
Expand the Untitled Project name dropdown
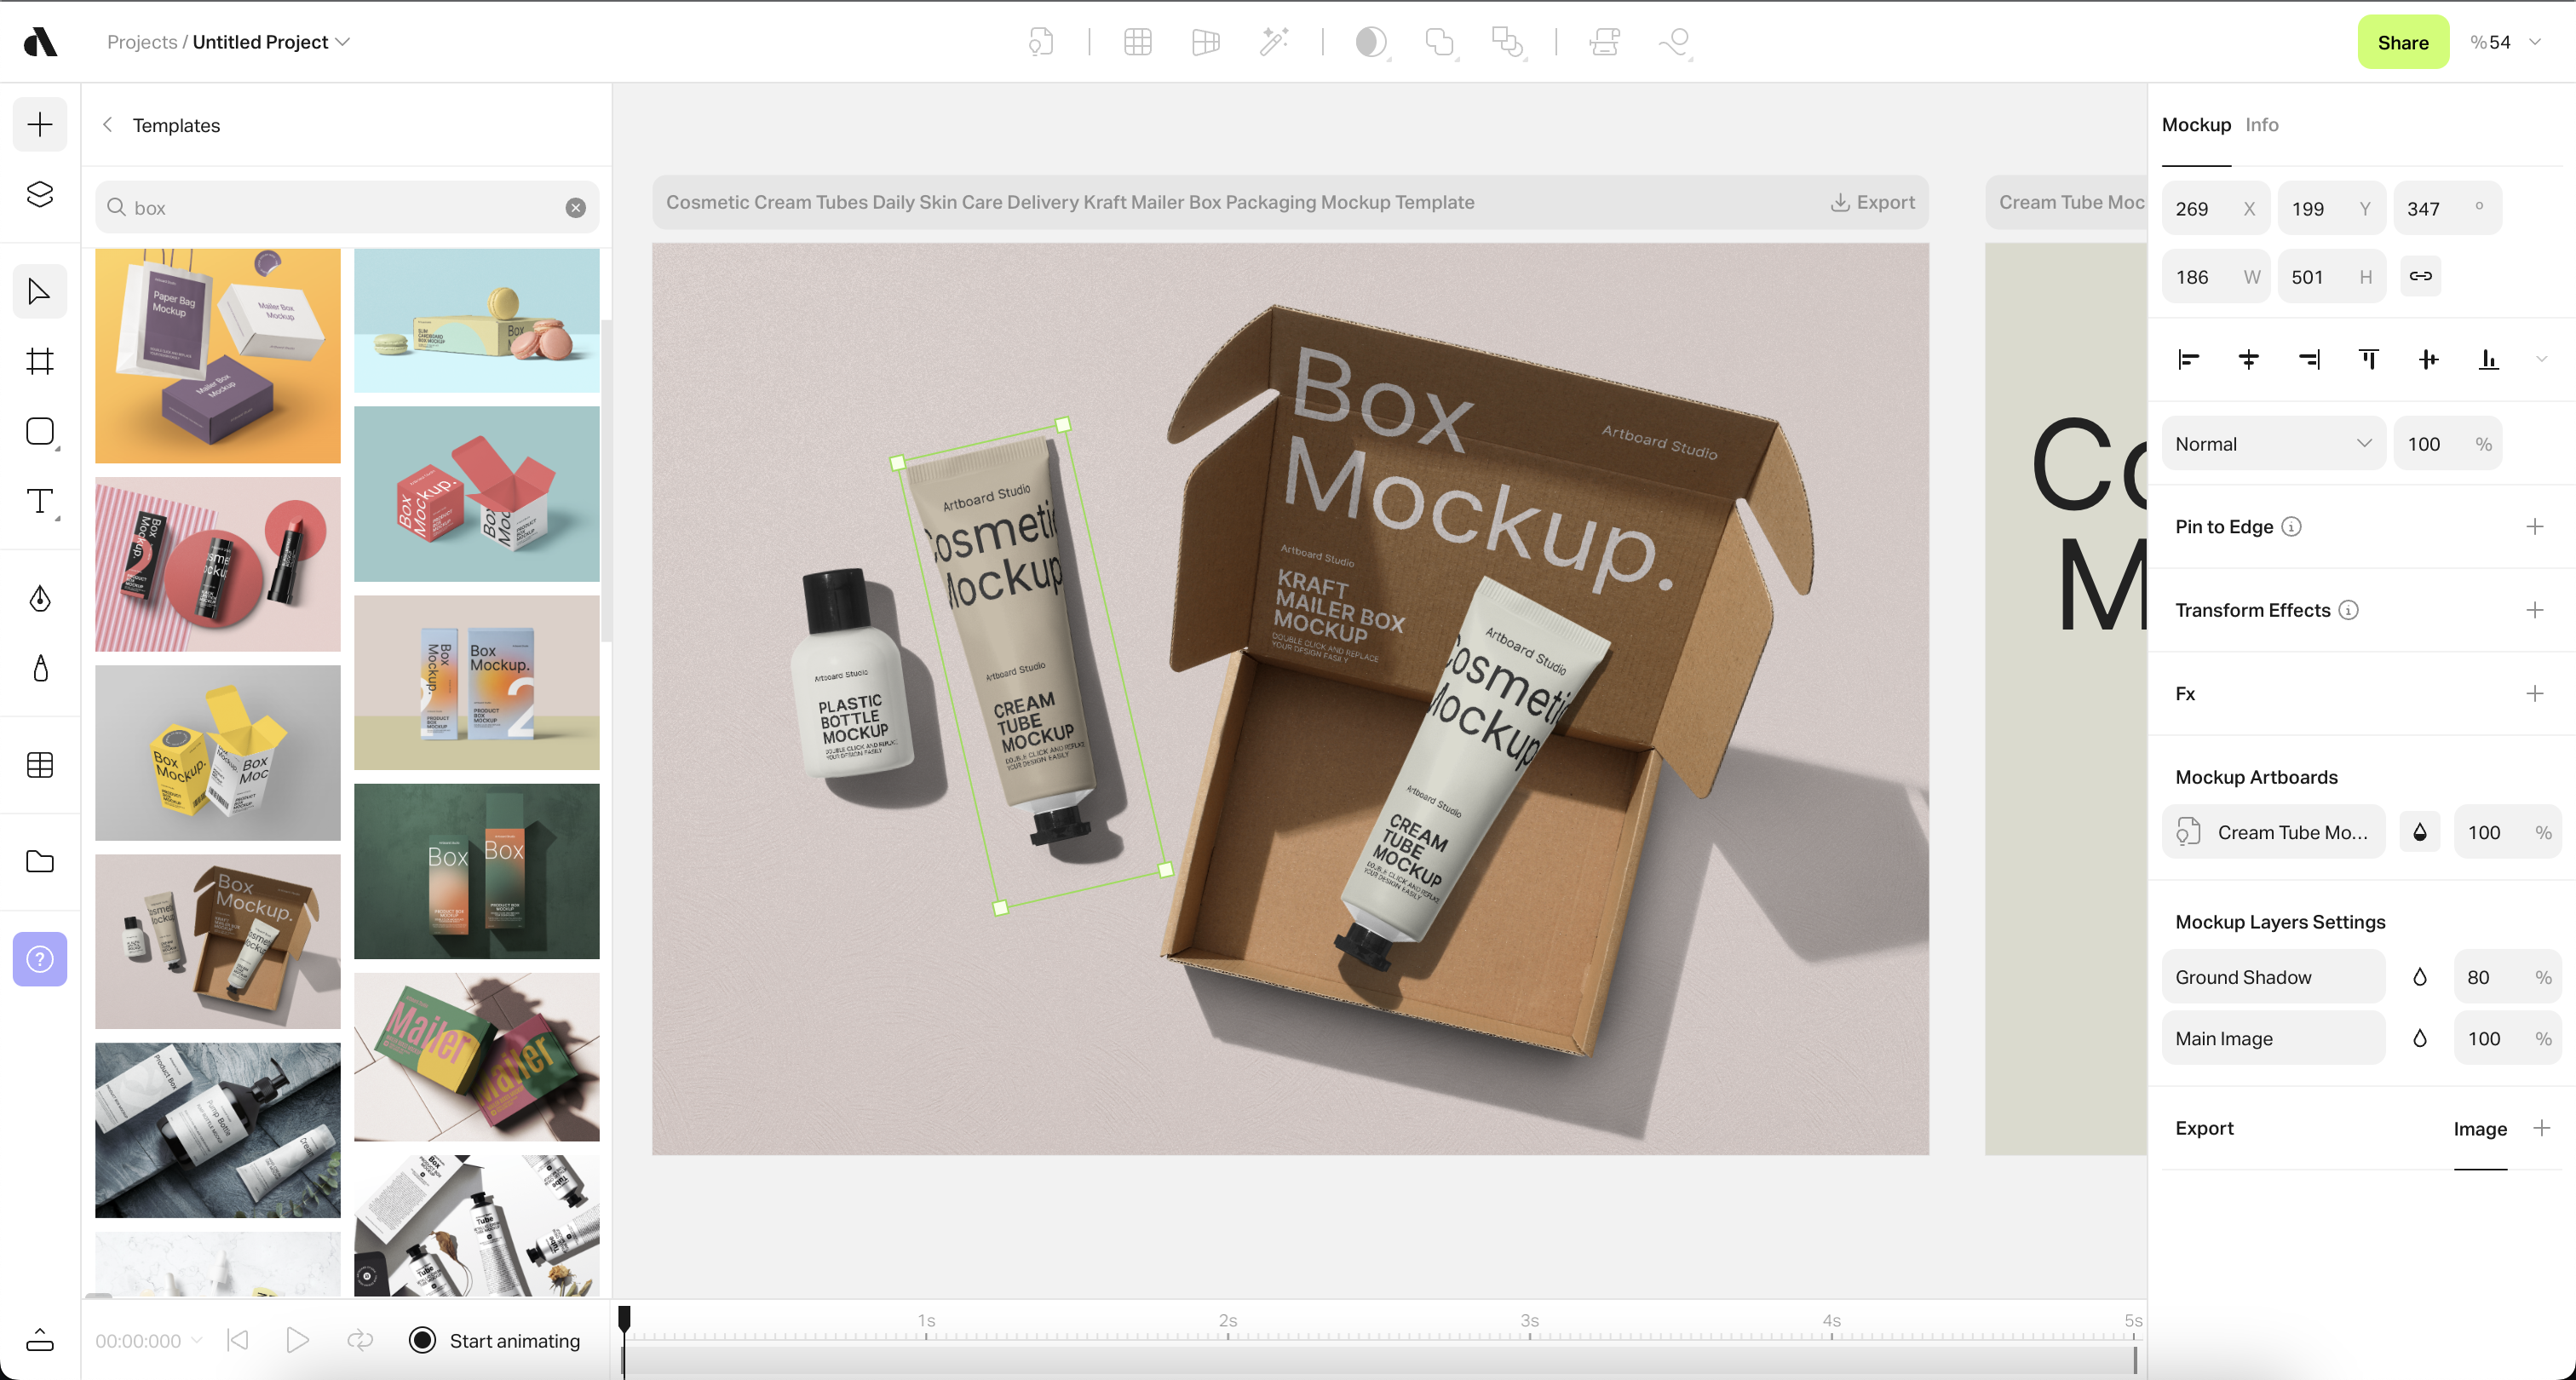click(344, 42)
